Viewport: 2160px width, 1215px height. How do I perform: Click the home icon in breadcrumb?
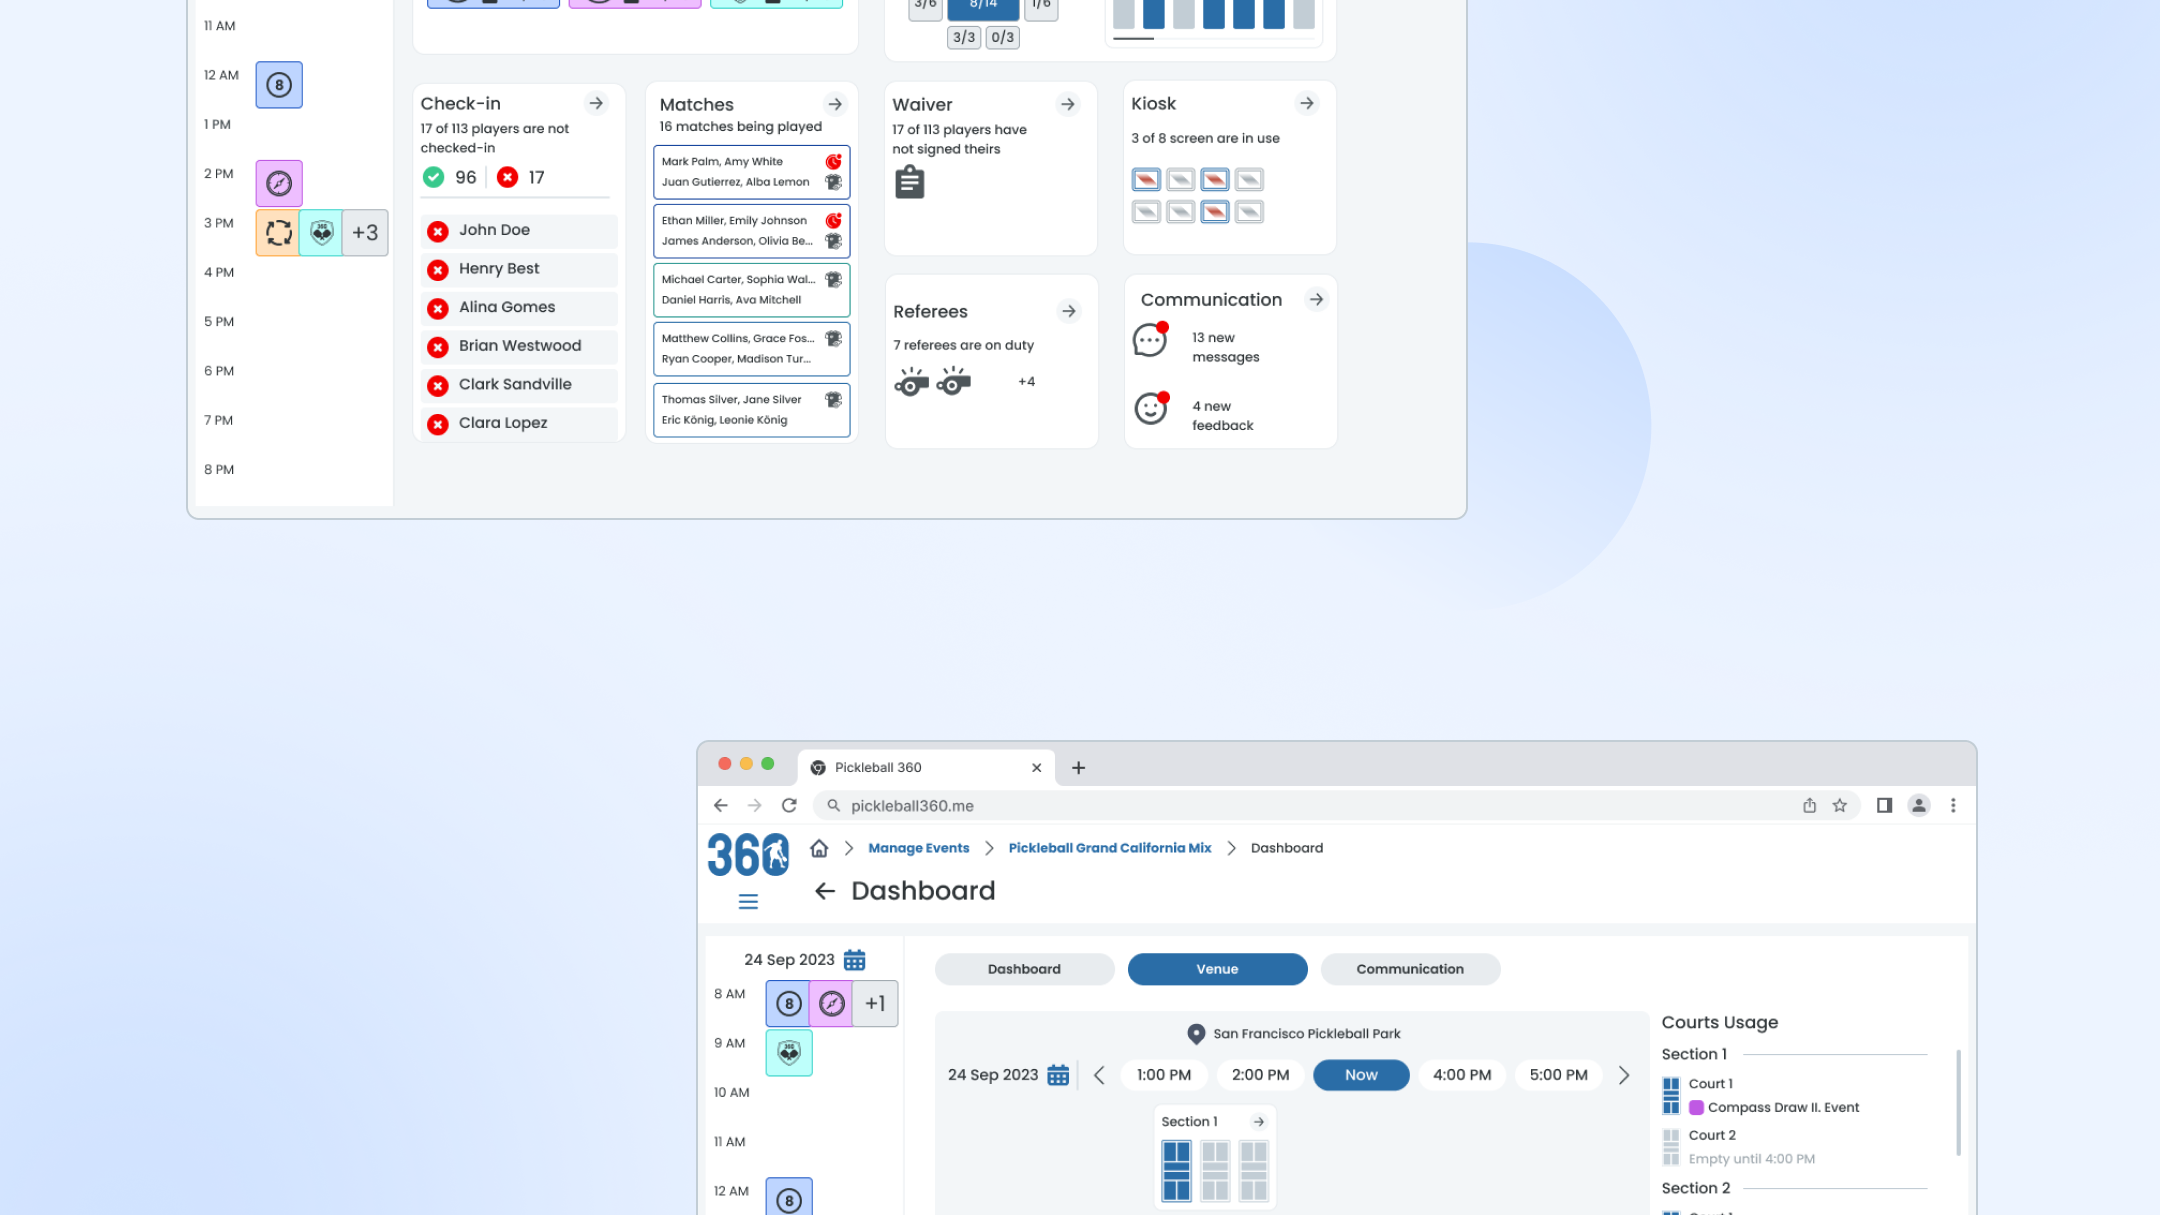pyautogui.click(x=819, y=848)
